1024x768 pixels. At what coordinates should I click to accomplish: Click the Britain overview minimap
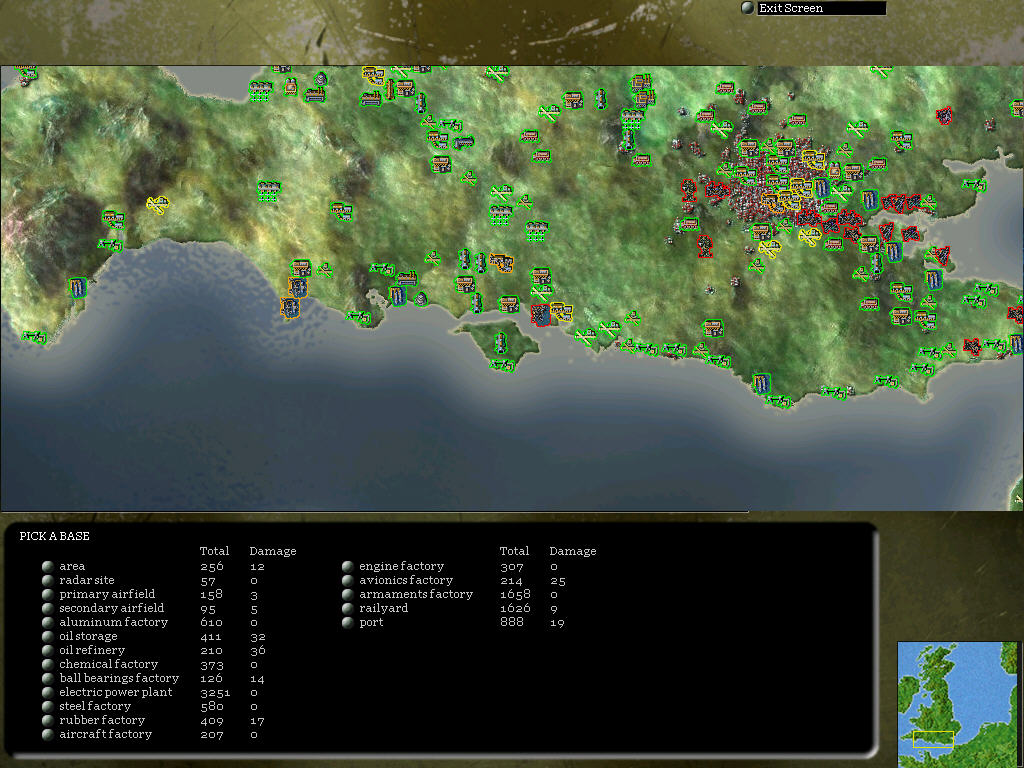coord(957,704)
